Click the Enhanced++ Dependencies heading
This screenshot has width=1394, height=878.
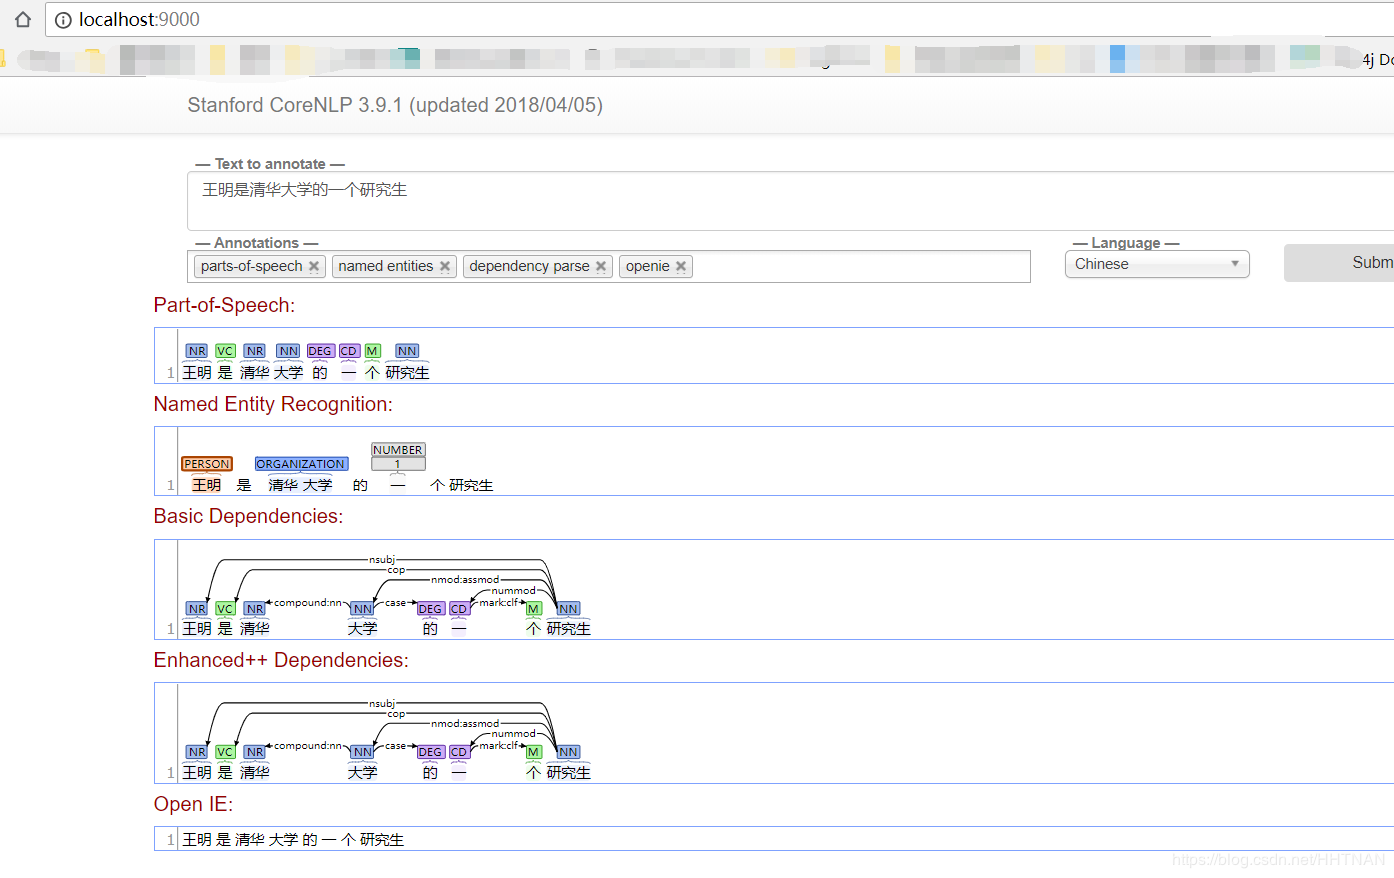[281, 660]
